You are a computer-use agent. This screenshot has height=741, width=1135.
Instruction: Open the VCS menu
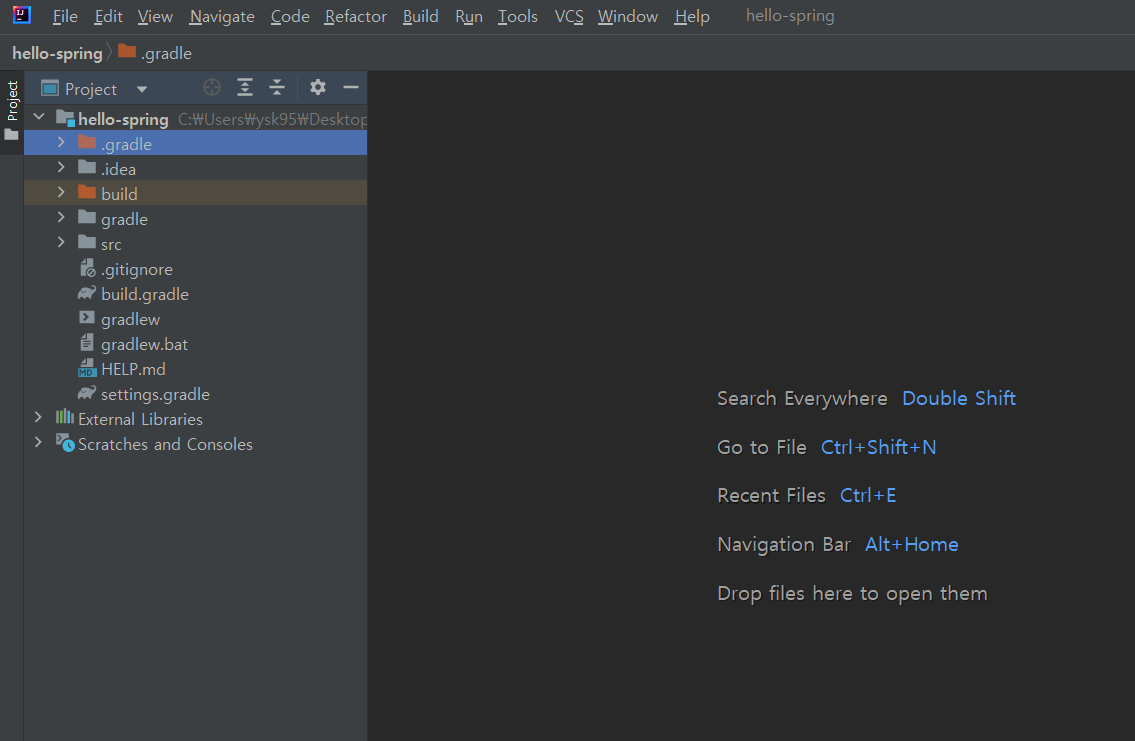[569, 16]
